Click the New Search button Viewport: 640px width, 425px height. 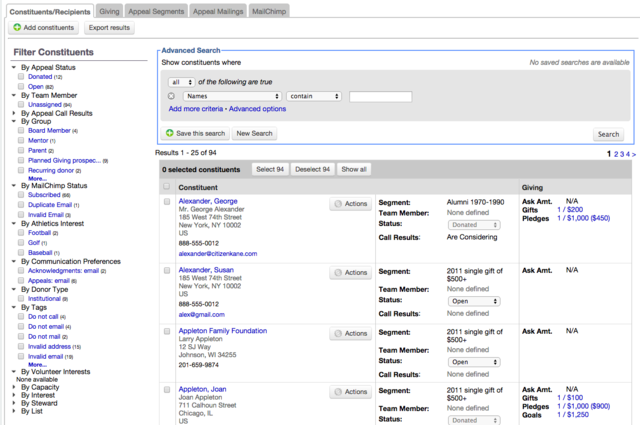254,134
